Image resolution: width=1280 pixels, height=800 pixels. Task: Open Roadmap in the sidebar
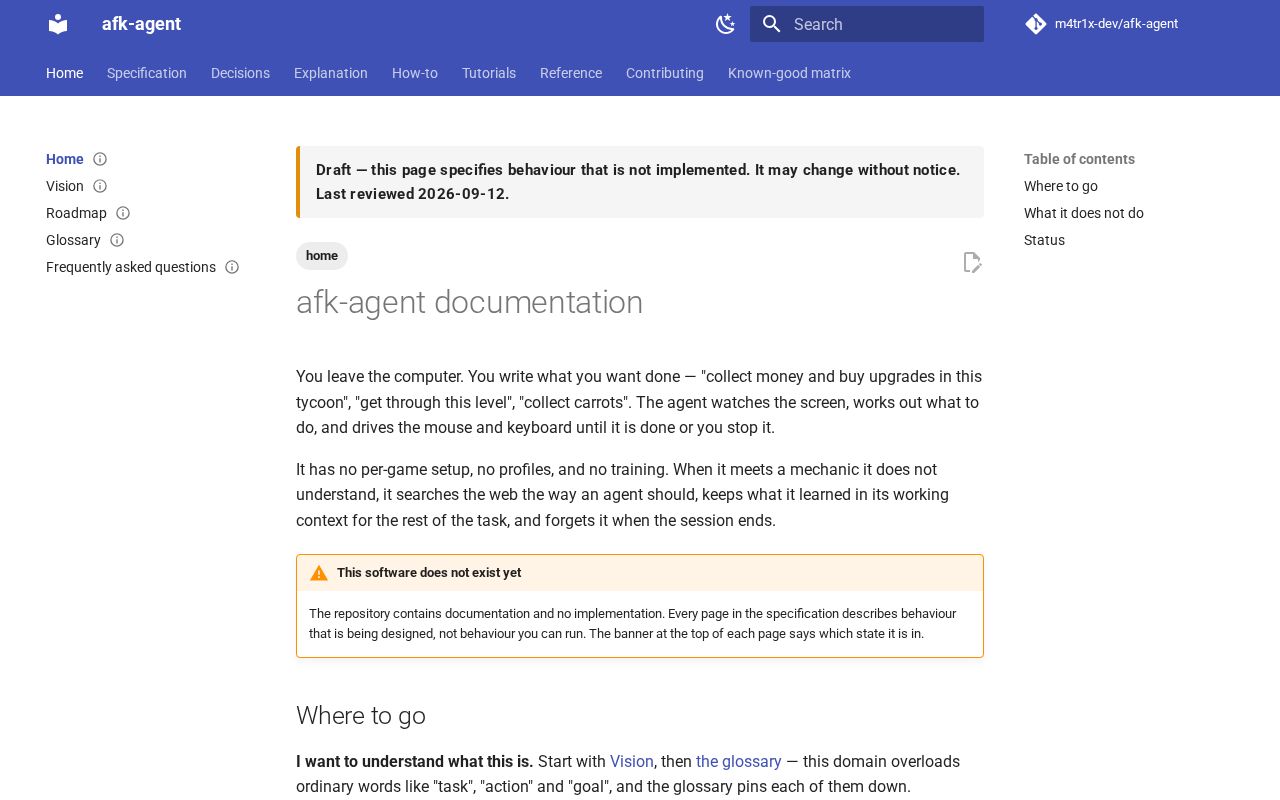(76, 213)
